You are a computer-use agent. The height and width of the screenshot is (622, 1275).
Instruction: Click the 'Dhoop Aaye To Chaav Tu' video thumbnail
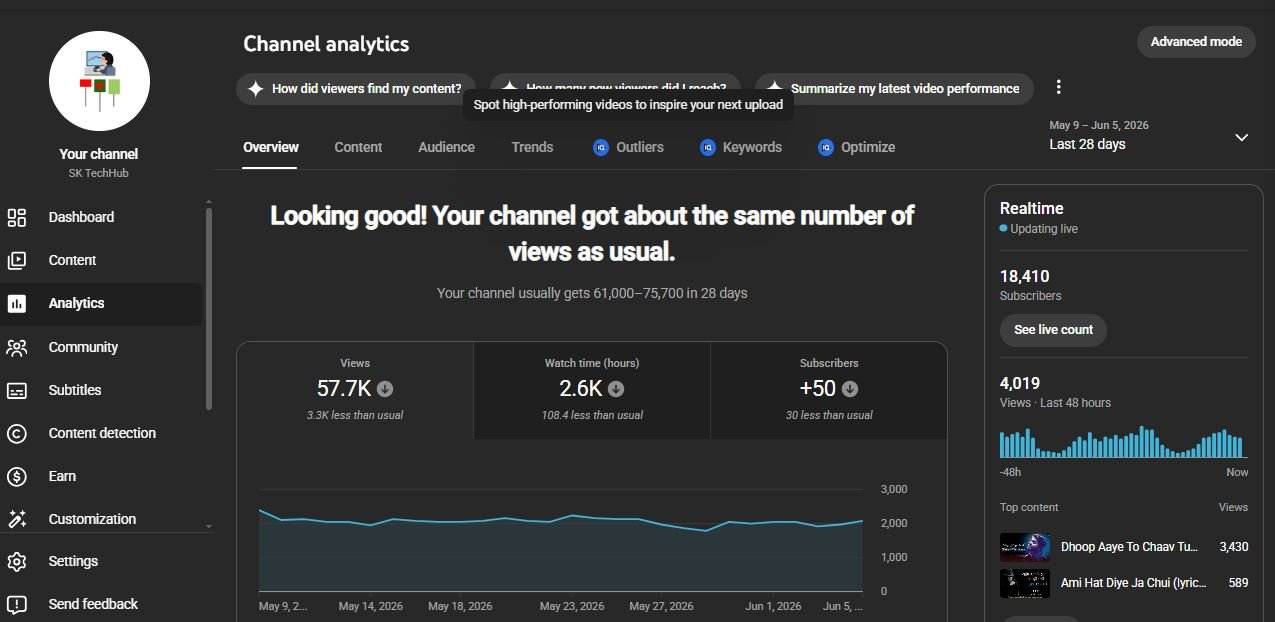[1025, 547]
